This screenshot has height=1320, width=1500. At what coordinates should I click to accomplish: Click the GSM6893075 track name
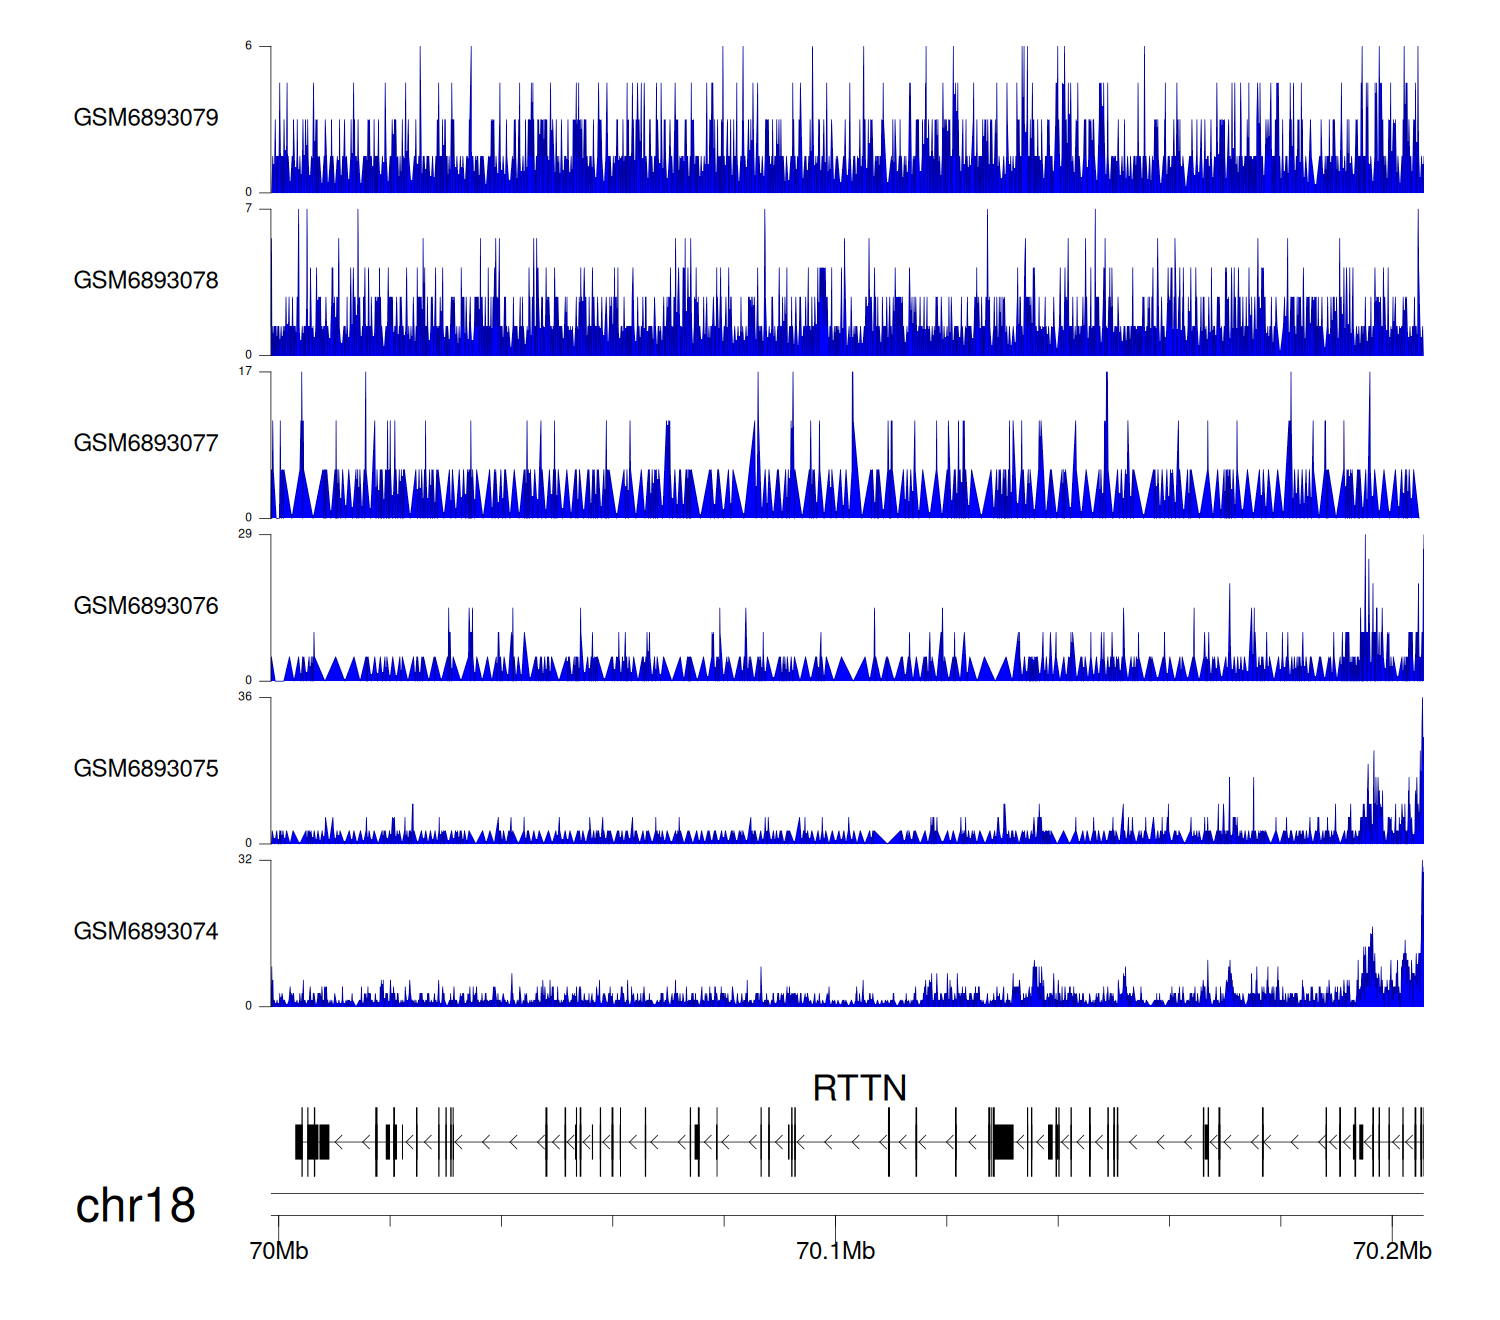[x=146, y=769]
